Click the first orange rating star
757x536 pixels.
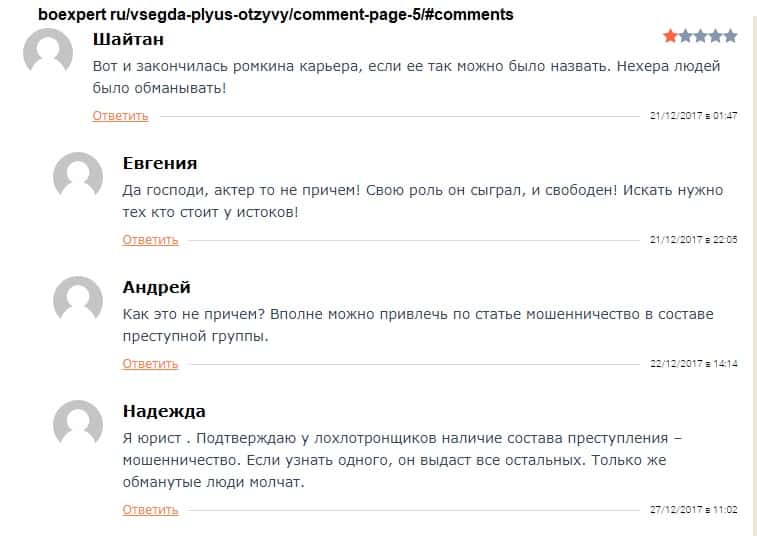pyautogui.click(x=670, y=37)
